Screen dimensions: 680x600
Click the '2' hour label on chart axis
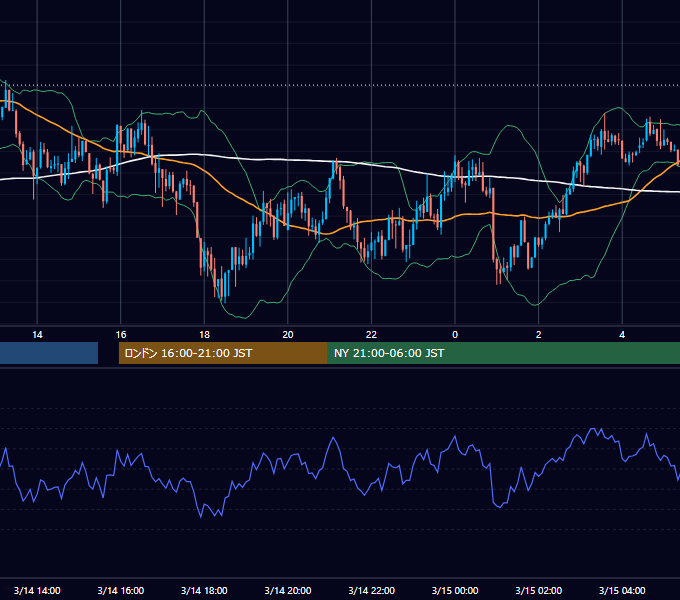tap(539, 335)
